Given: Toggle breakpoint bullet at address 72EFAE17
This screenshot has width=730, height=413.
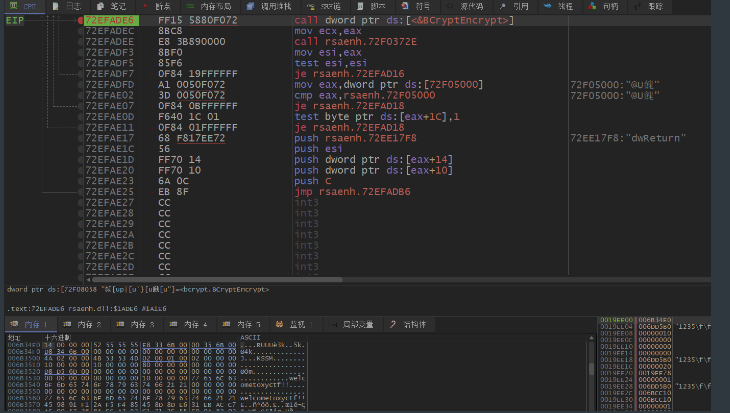Looking at the screenshot, I should point(81,137).
